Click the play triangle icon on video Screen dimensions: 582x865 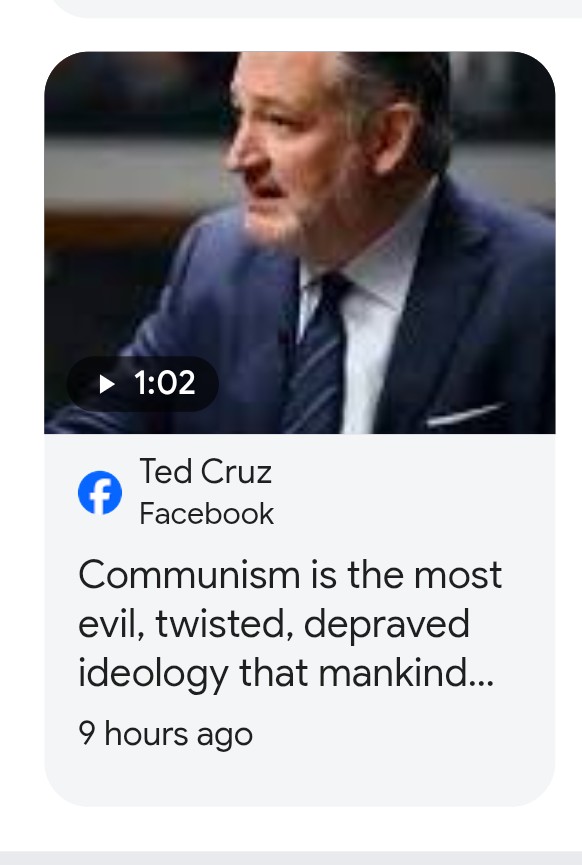(x=106, y=383)
